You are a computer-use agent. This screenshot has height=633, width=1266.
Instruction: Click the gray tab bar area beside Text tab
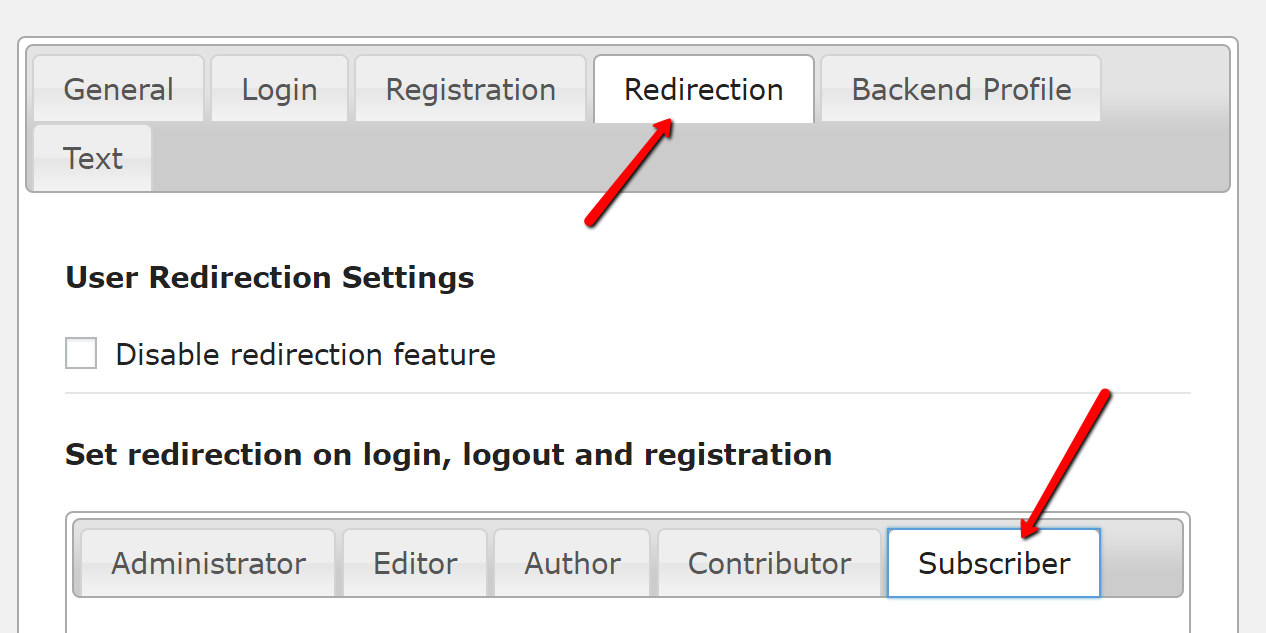click(688, 158)
